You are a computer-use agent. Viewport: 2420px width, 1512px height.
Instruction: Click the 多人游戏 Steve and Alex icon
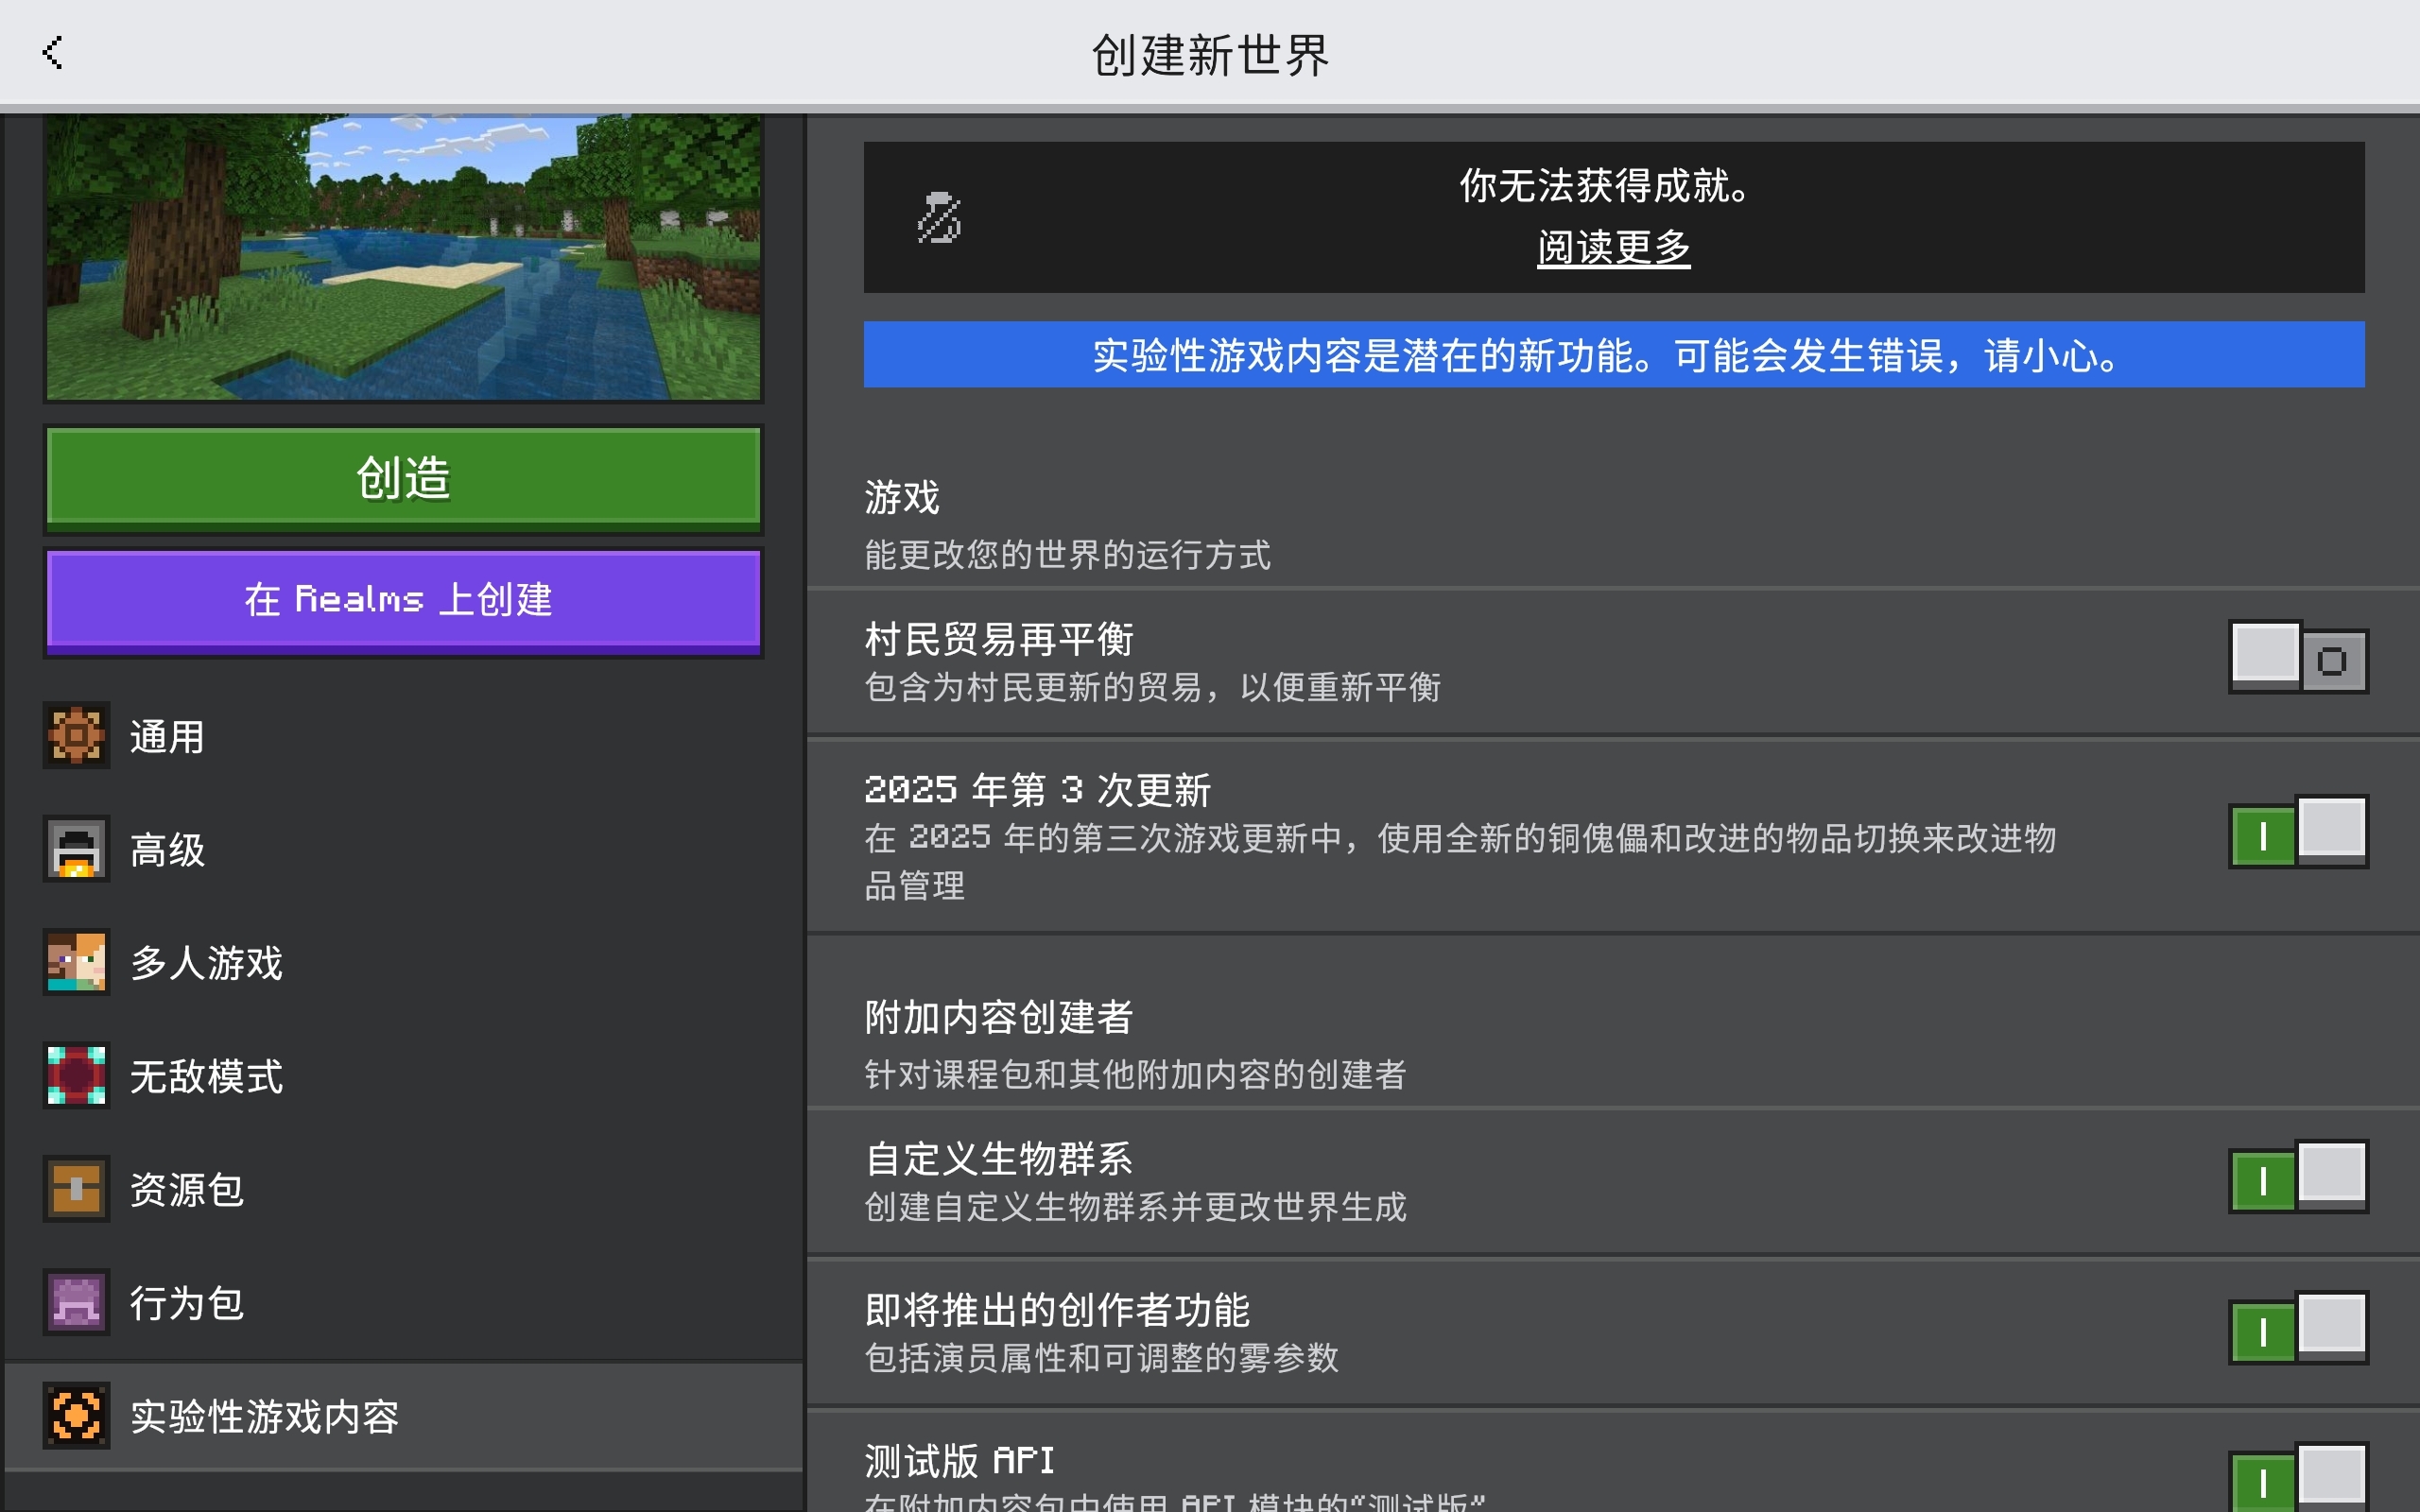click(76, 962)
